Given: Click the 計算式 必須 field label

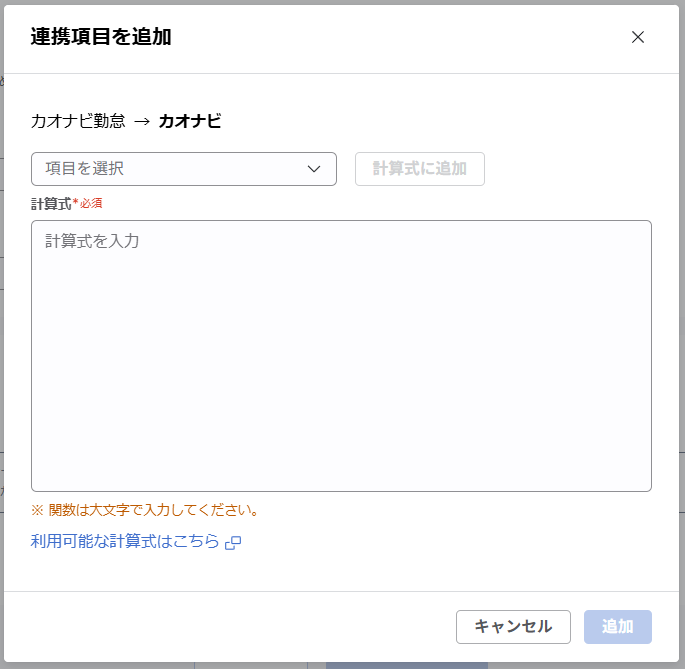Looking at the screenshot, I should pos(66,204).
